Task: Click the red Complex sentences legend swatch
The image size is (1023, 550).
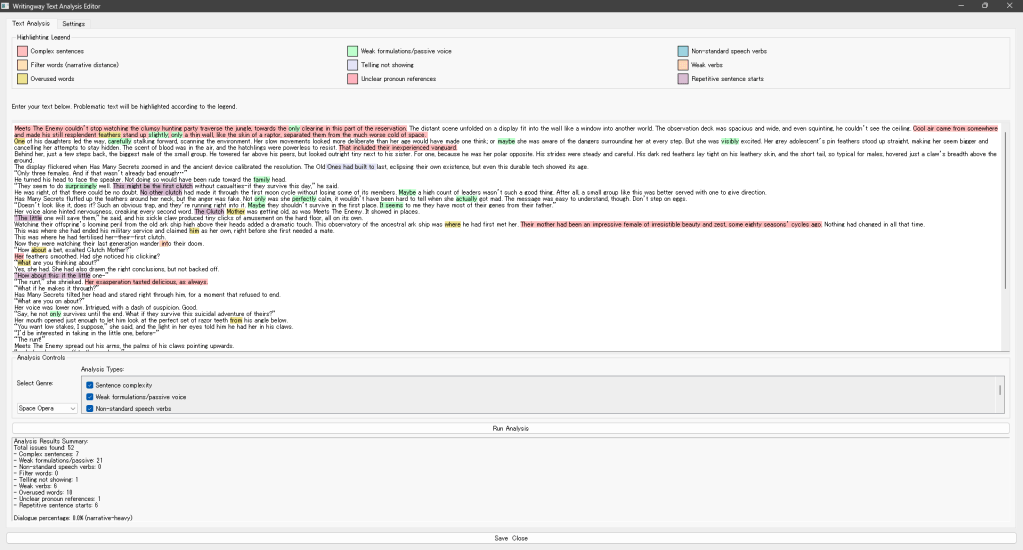Action: pyautogui.click(x=22, y=51)
